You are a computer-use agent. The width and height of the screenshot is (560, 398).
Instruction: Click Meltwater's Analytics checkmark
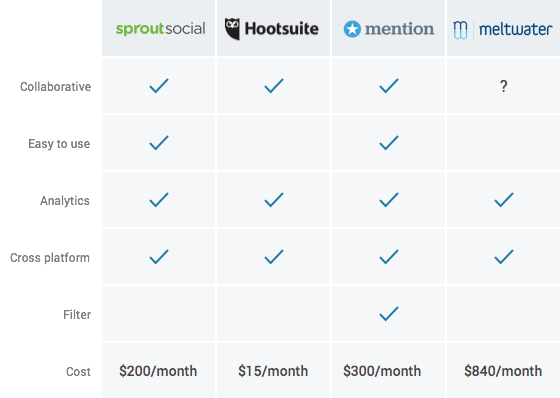[504, 200]
